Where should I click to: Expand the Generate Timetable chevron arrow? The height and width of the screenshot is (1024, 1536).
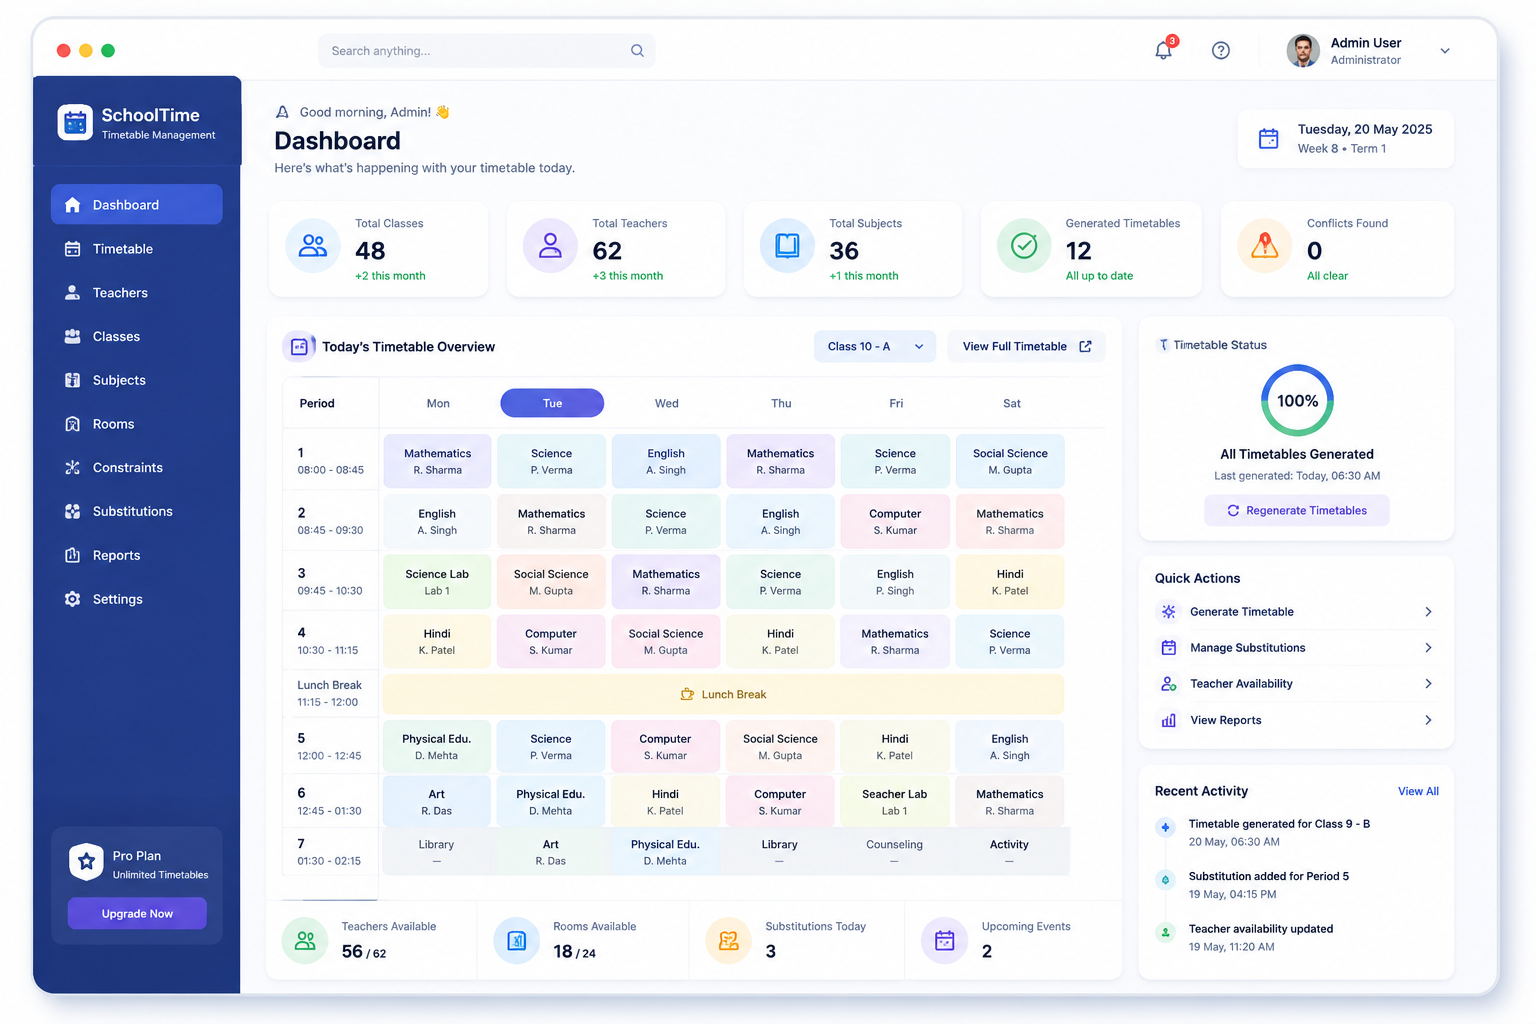[1428, 612]
